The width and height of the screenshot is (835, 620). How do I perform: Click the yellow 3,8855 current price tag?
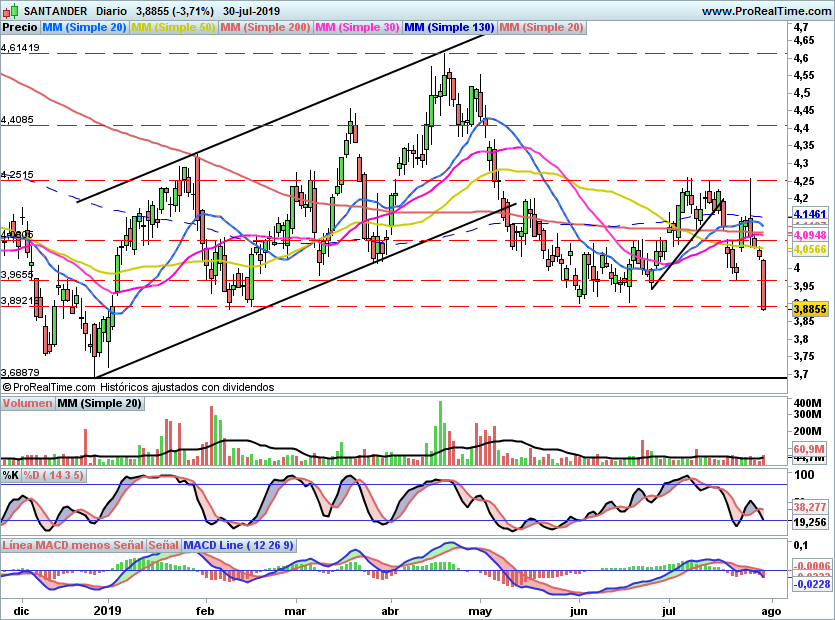coord(810,309)
